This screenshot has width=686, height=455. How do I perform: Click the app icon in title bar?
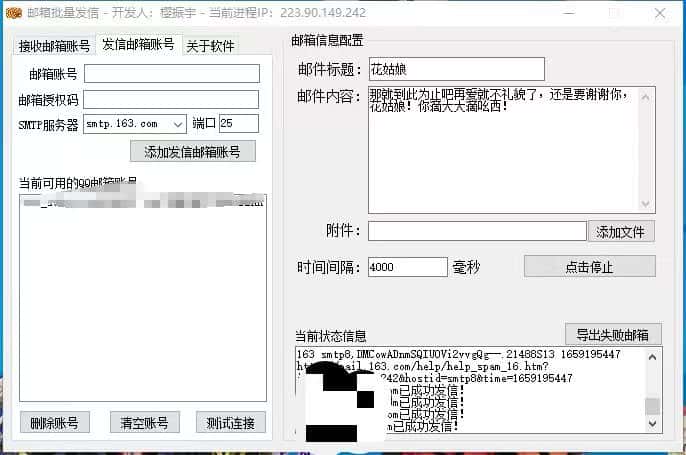coord(12,14)
